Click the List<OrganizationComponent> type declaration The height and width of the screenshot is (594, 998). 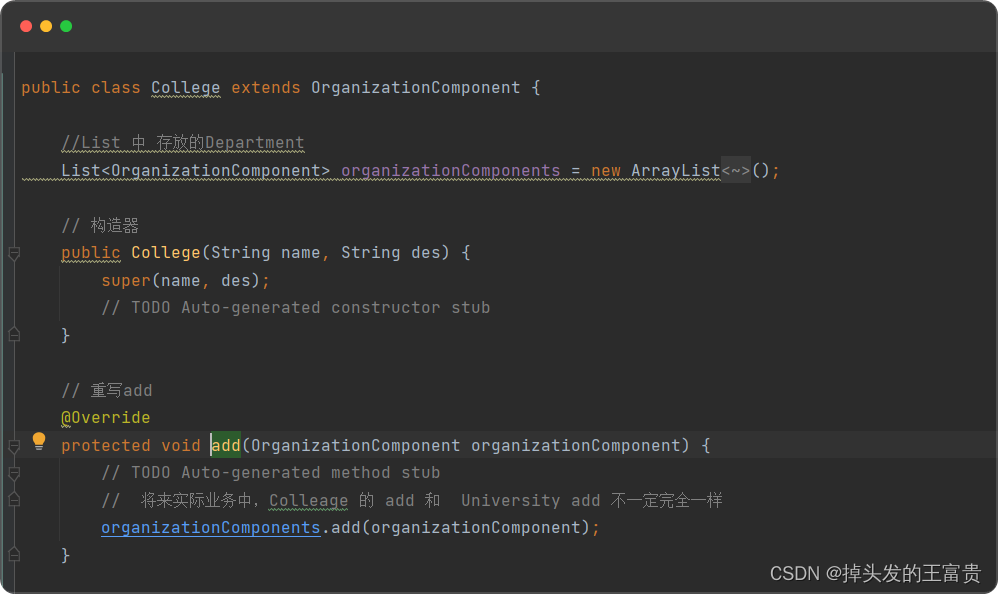(196, 171)
